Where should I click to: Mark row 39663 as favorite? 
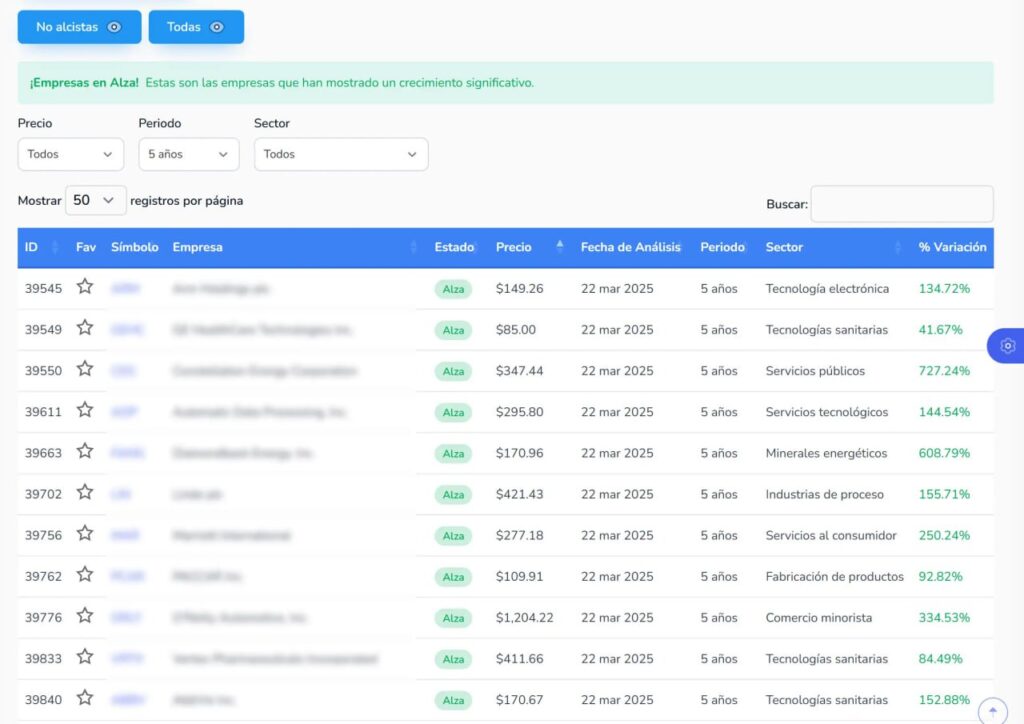click(85, 451)
